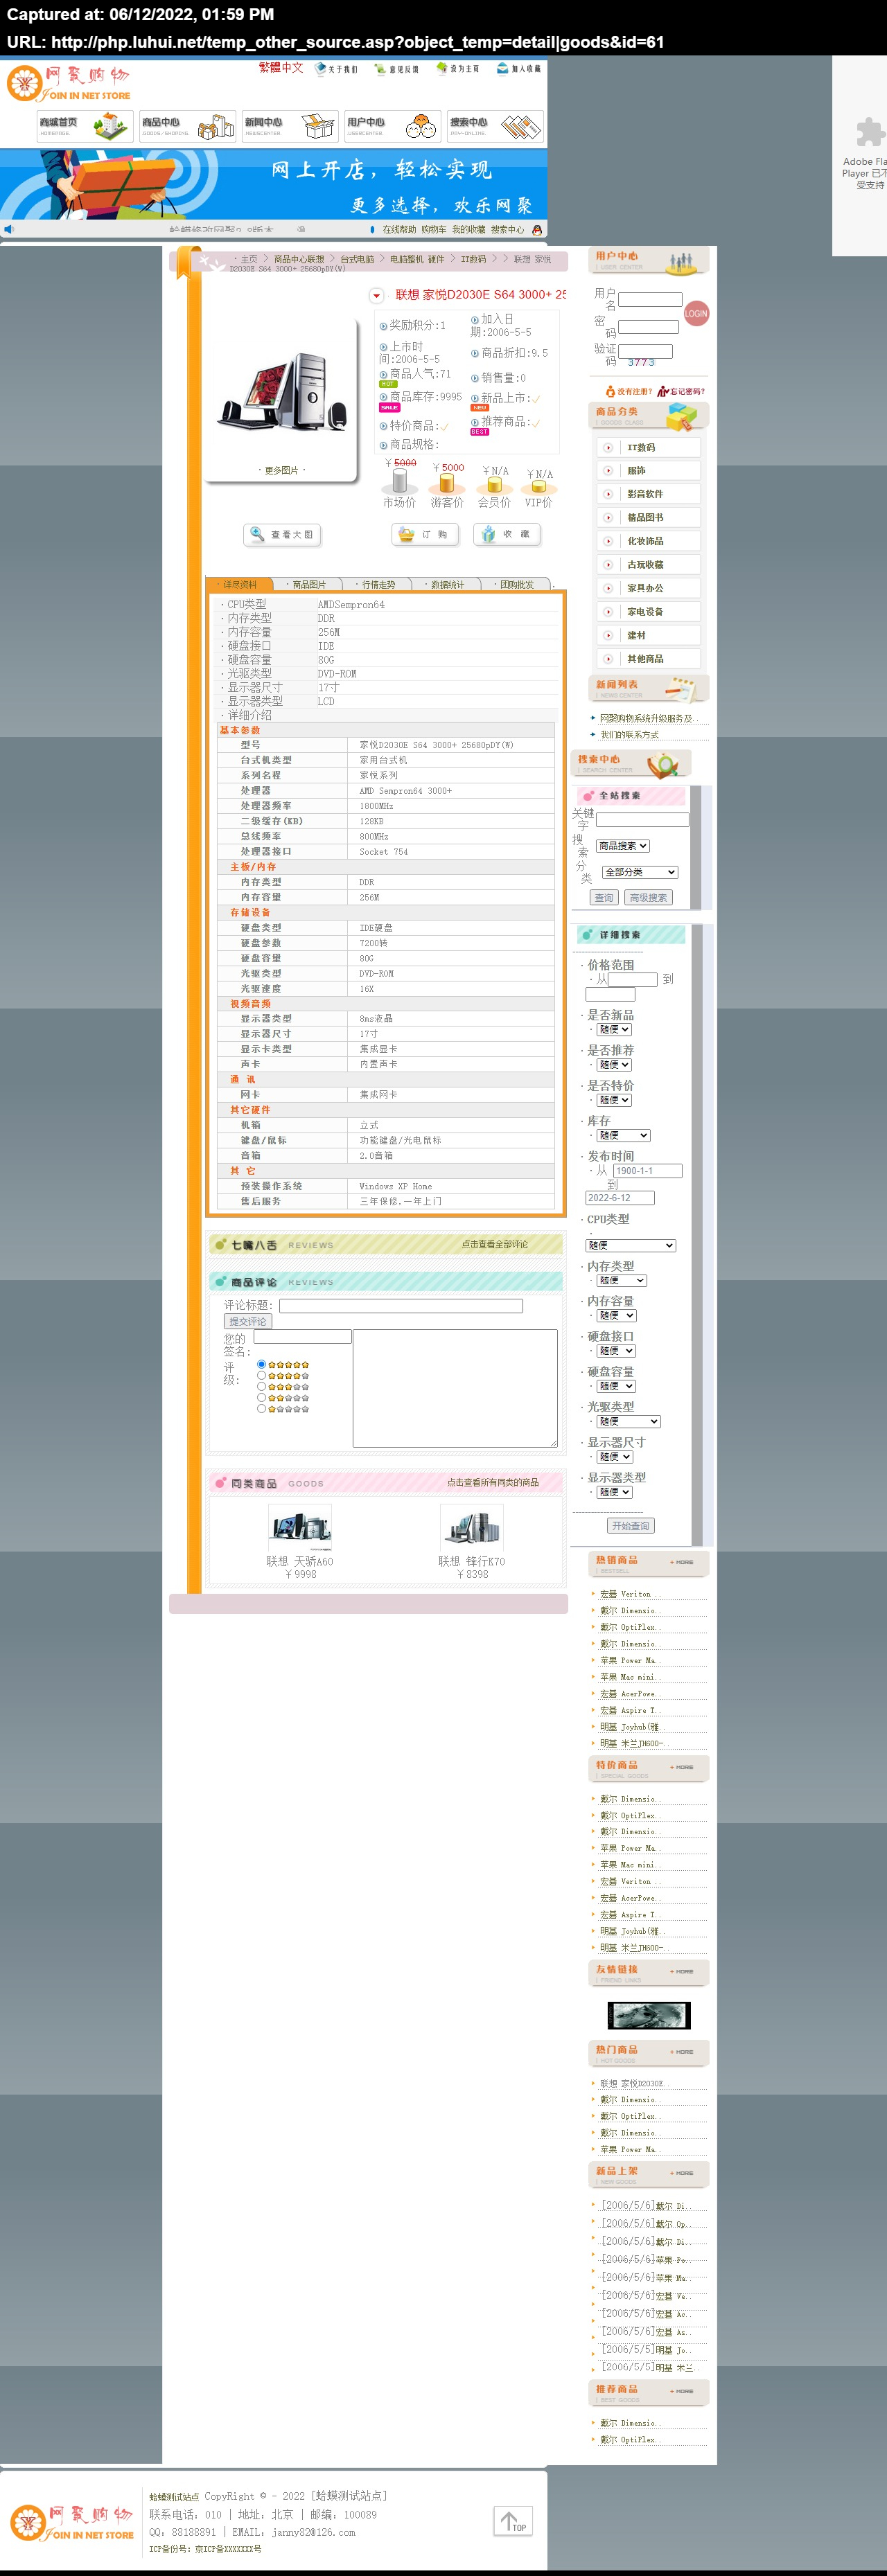Click the 密码 password input field
This screenshot has width=887, height=2576.
[648, 327]
